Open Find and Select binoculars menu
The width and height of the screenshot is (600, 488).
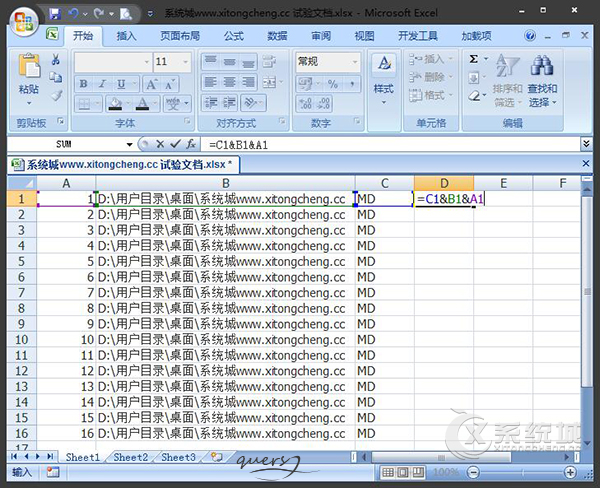coord(542,80)
